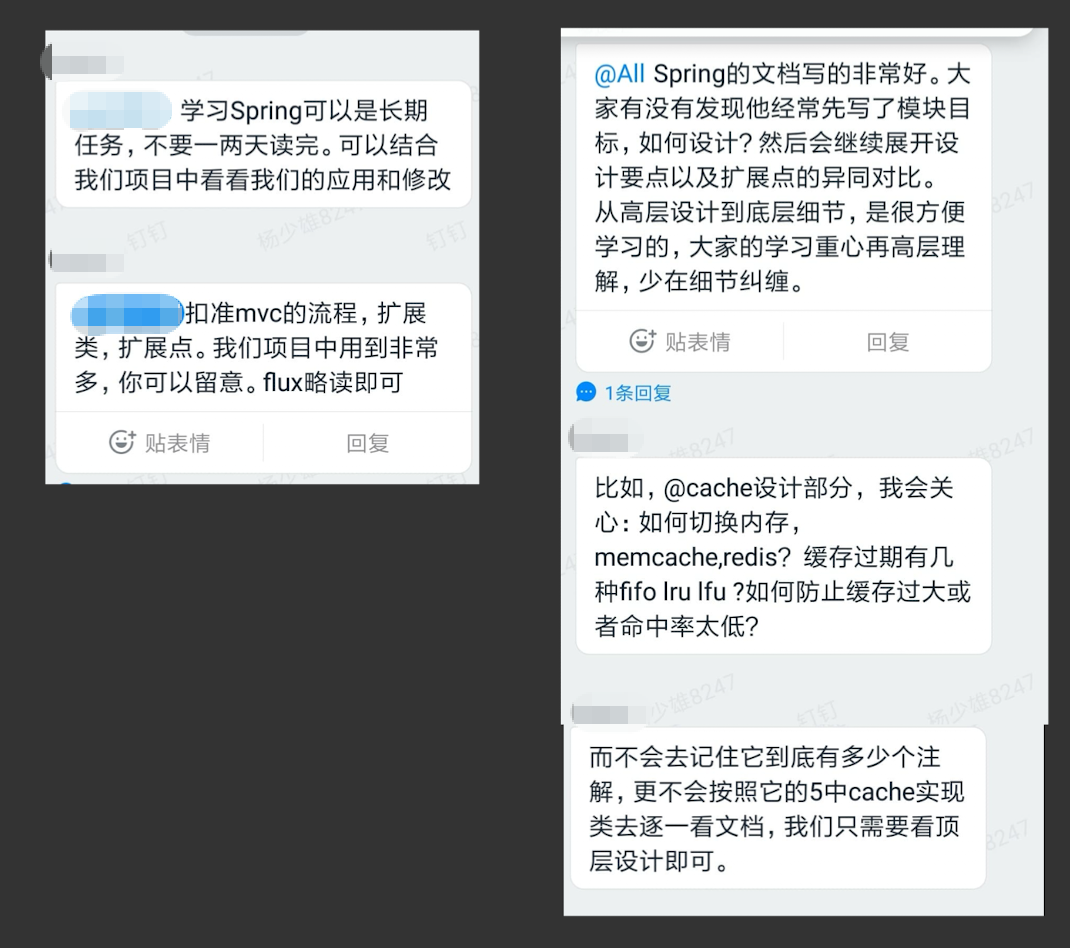Click 回复 under the @All Spring message
Screen dimensions: 1070x948
pos(887,341)
